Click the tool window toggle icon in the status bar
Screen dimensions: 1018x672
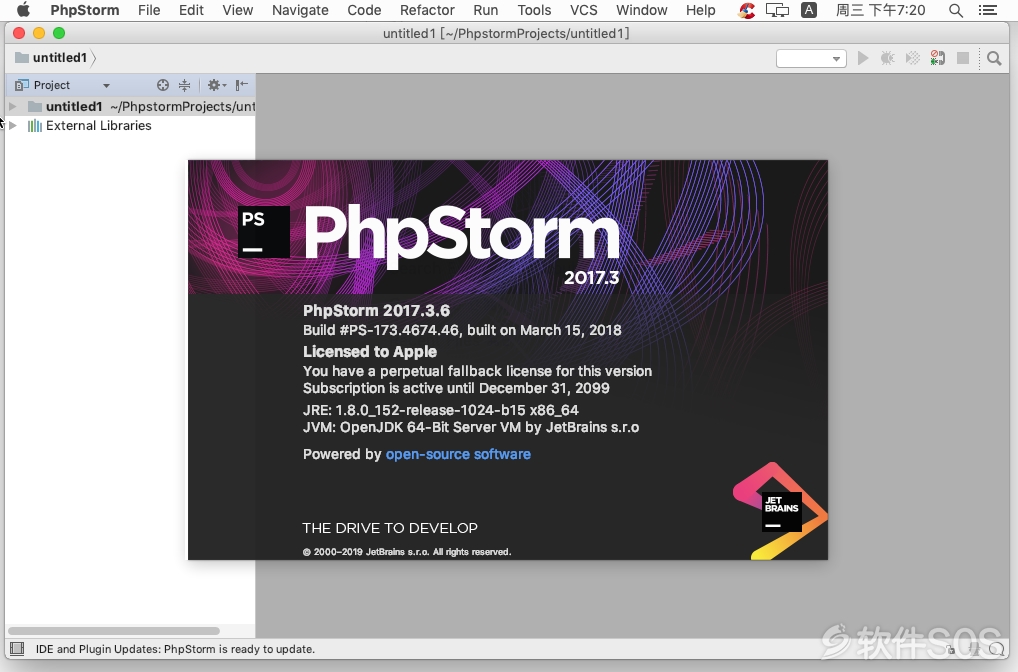18,649
